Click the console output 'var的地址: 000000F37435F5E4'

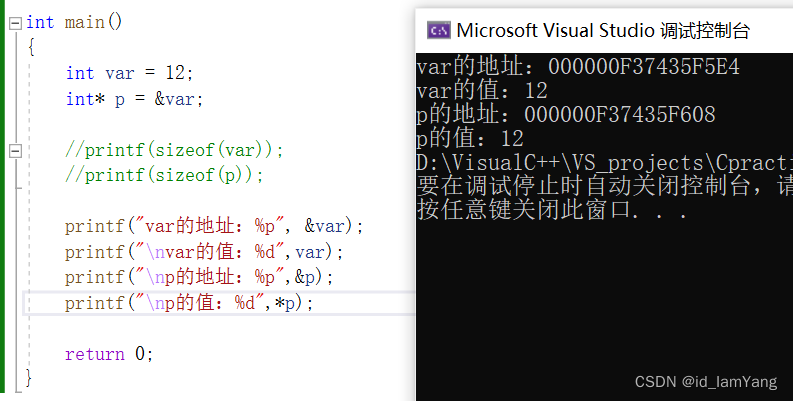pos(578,67)
